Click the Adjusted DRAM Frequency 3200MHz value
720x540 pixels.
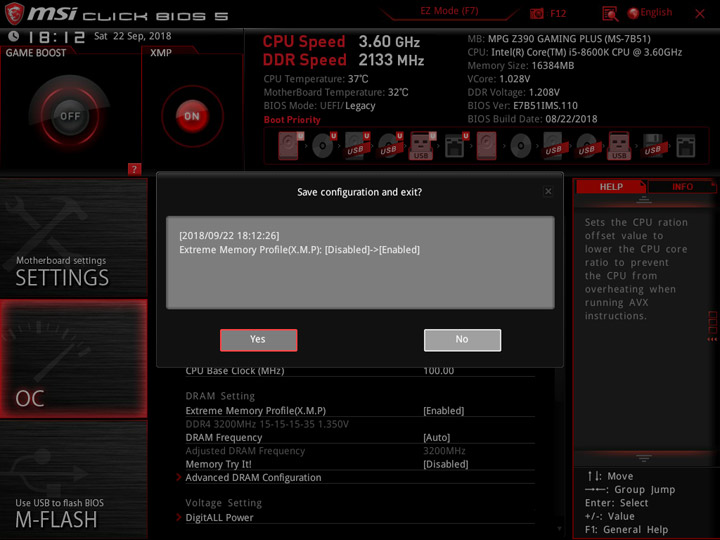click(444, 451)
